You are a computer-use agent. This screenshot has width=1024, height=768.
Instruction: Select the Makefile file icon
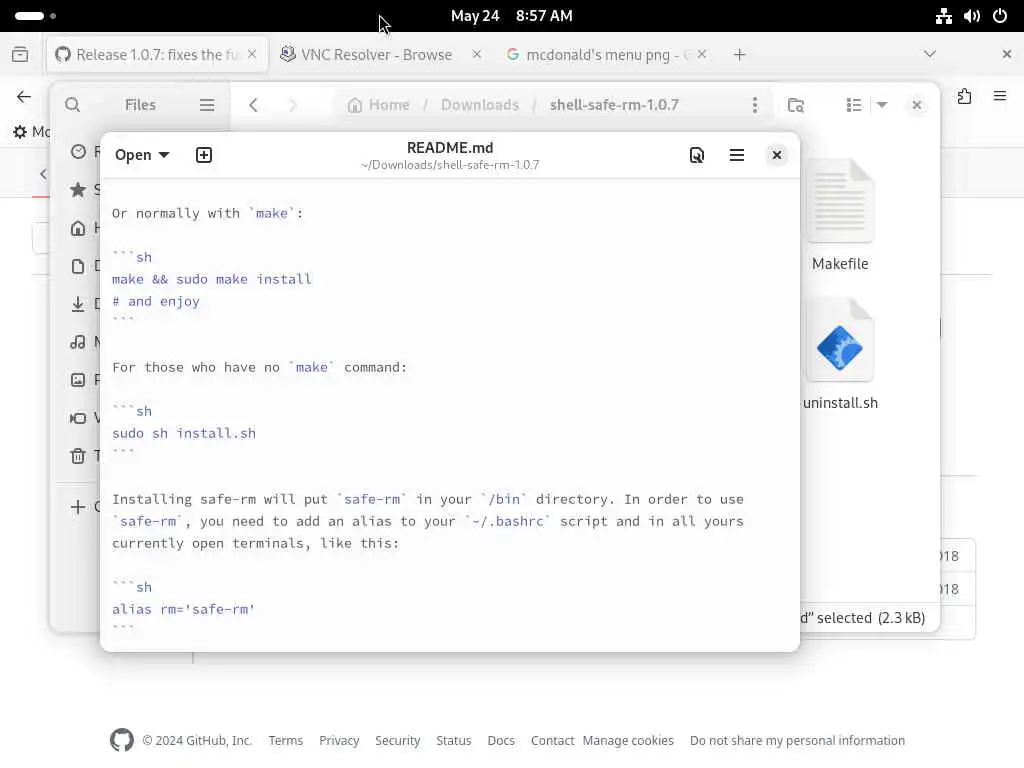[840, 202]
